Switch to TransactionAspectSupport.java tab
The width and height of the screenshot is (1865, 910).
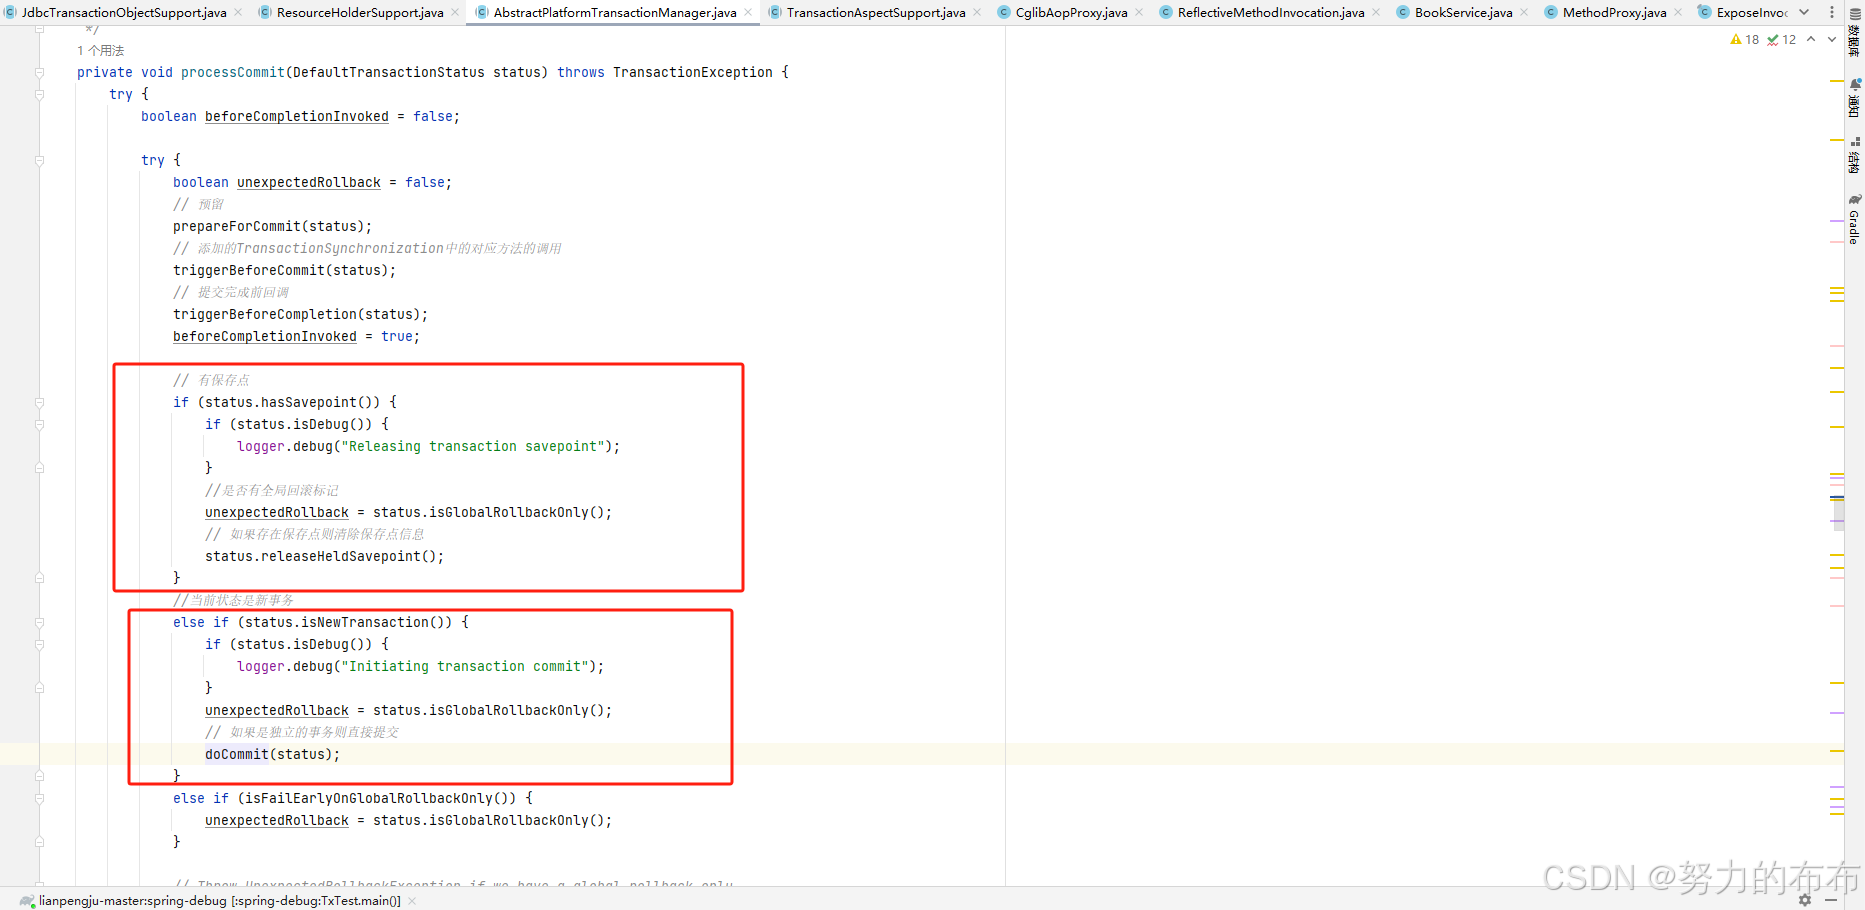875,12
